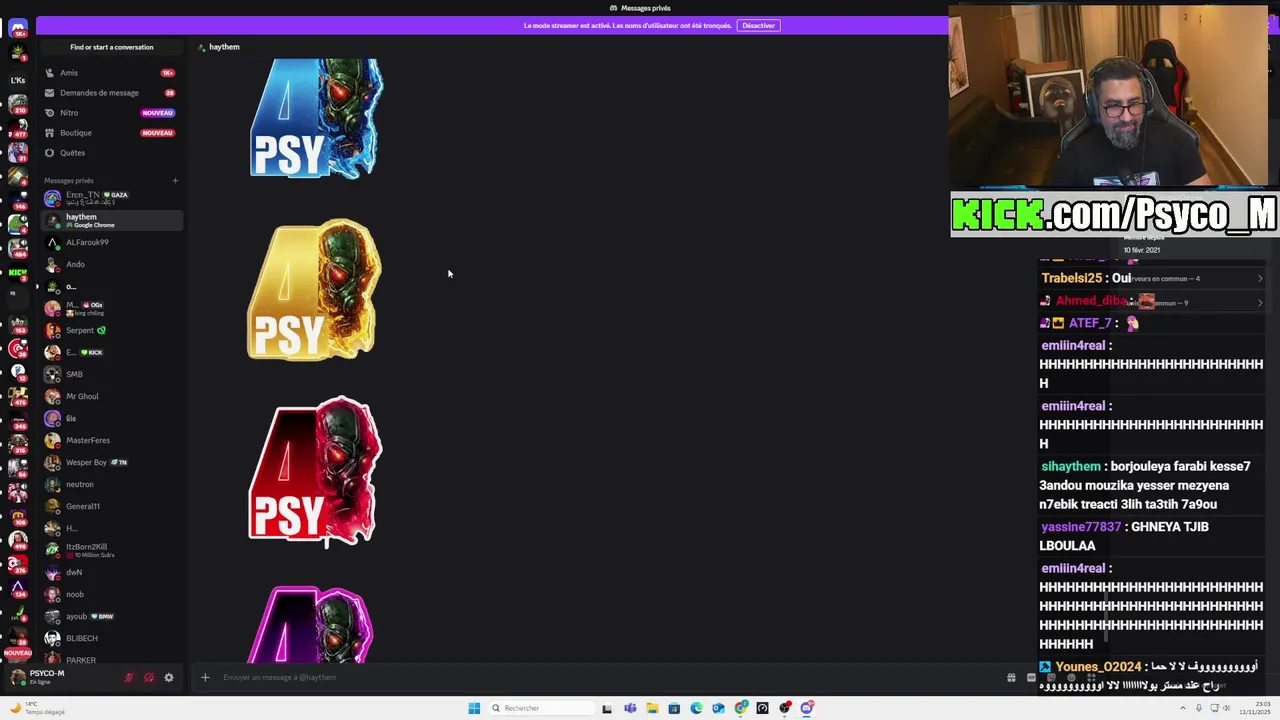Open Task View on taskbar
This screenshot has height=720, width=1280.
(607, 708)
